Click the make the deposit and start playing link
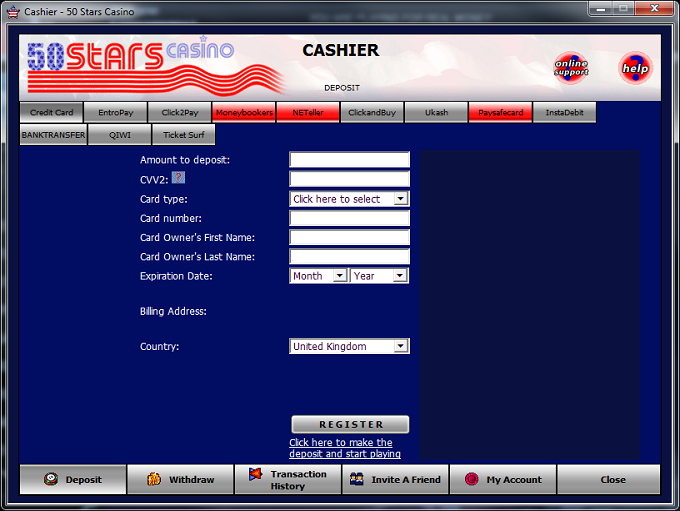This screenshot has width=680, height=511. click(345, 448)
